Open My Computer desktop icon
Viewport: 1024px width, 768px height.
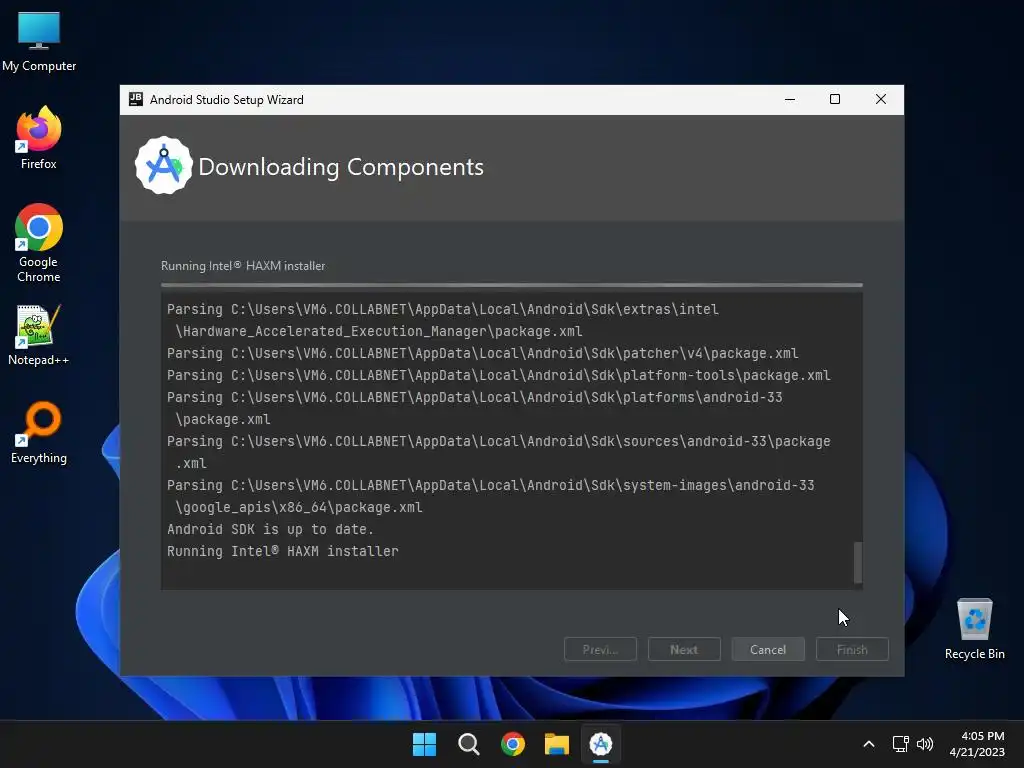coord(39,41)
